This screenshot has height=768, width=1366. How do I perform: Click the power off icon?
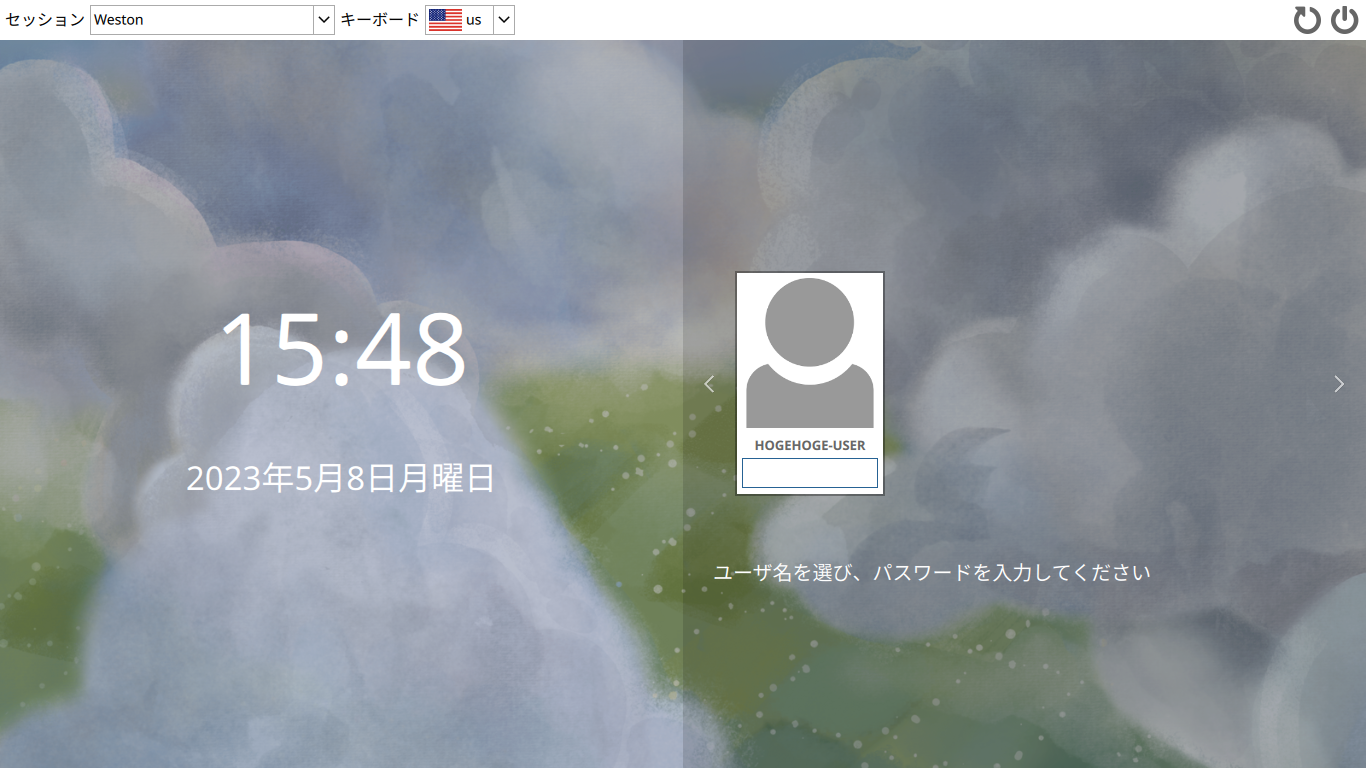[1345, 20]
